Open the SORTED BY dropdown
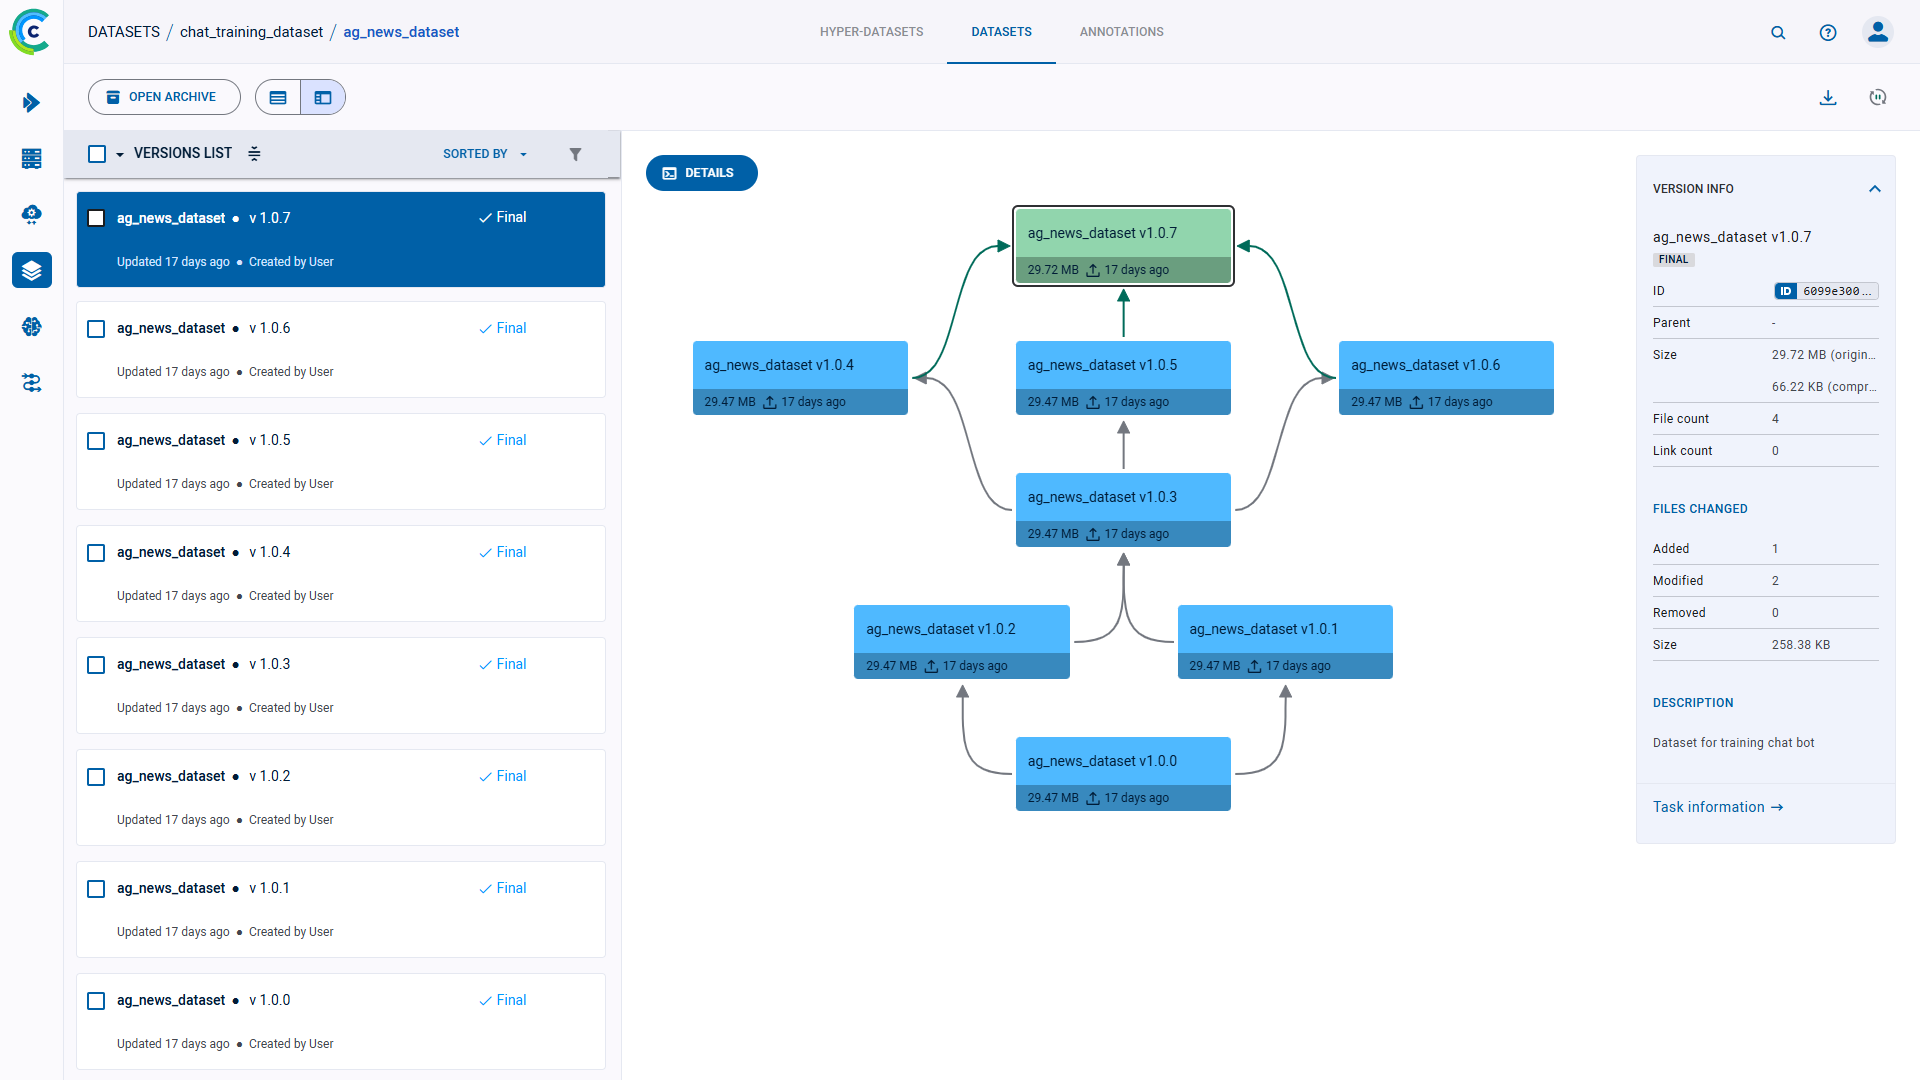 pos(484,154)
